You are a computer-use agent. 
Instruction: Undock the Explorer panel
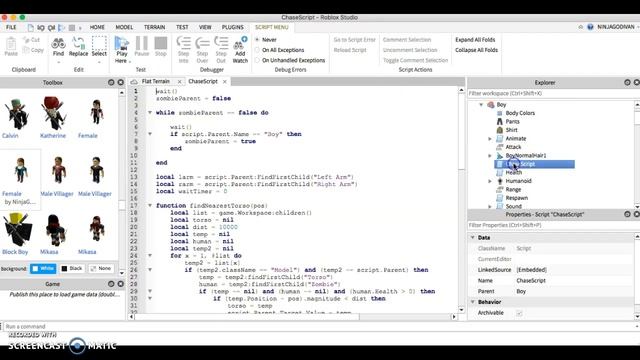627,82
